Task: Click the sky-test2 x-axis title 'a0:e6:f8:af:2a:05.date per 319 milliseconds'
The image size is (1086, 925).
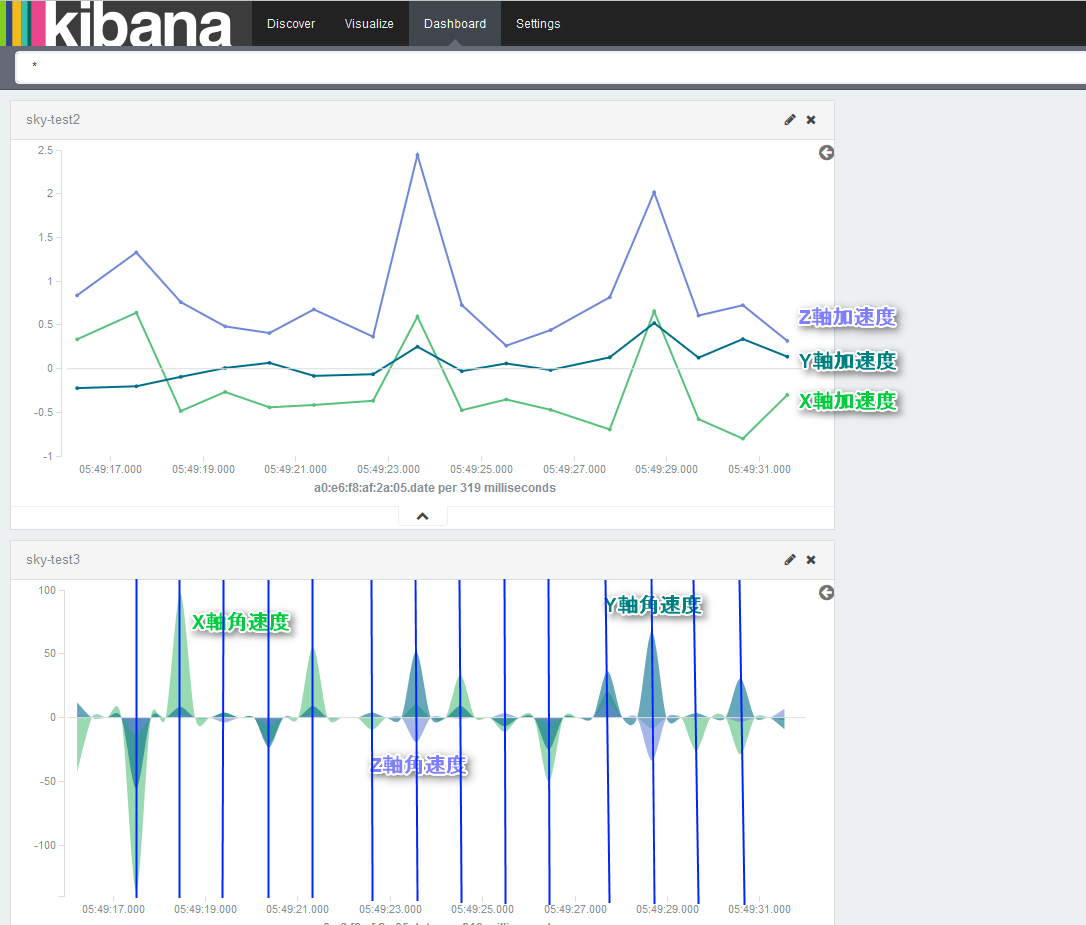Action: point(435,488)
